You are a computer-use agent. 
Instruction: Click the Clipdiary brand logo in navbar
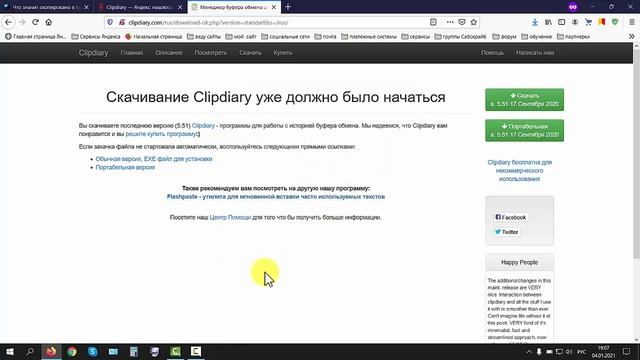click(93, 53)
